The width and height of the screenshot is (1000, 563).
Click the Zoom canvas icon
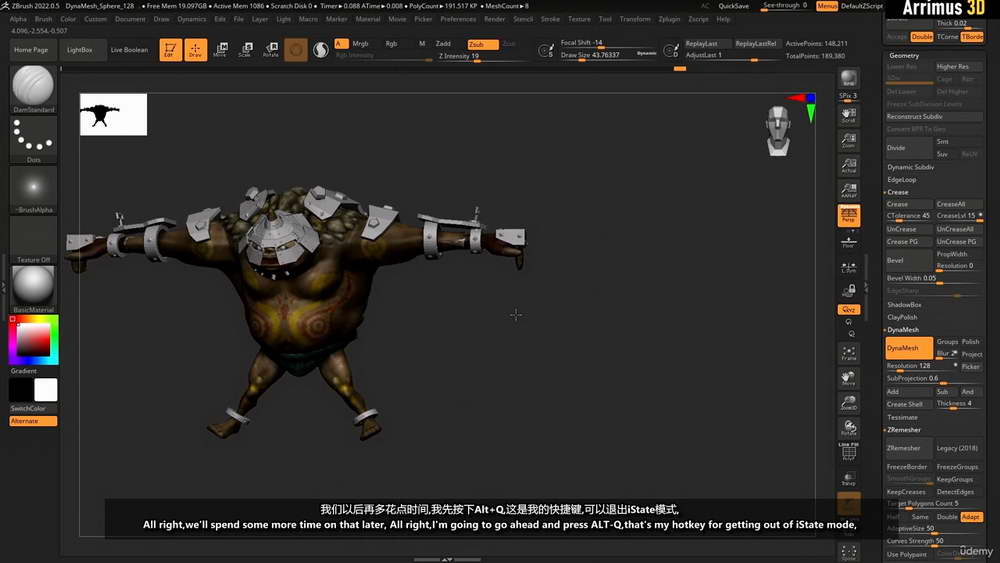click(849, 140)
